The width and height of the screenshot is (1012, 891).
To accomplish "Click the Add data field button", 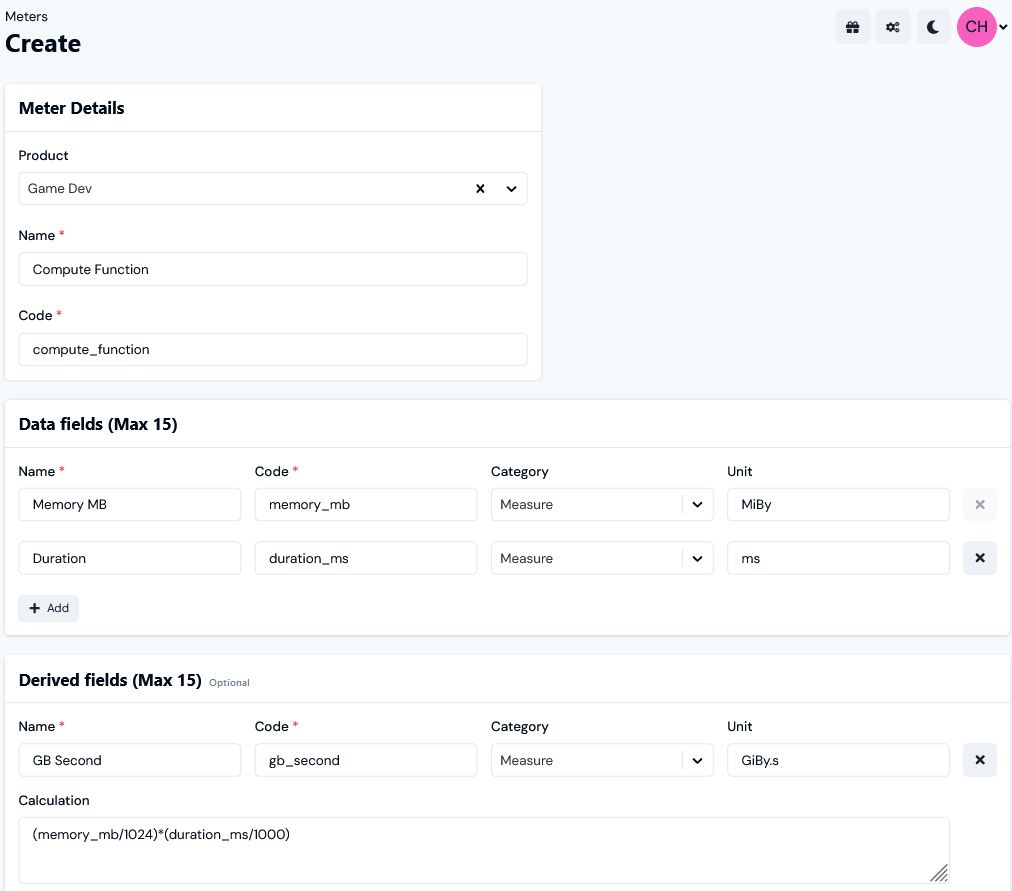I will point(48,608).
